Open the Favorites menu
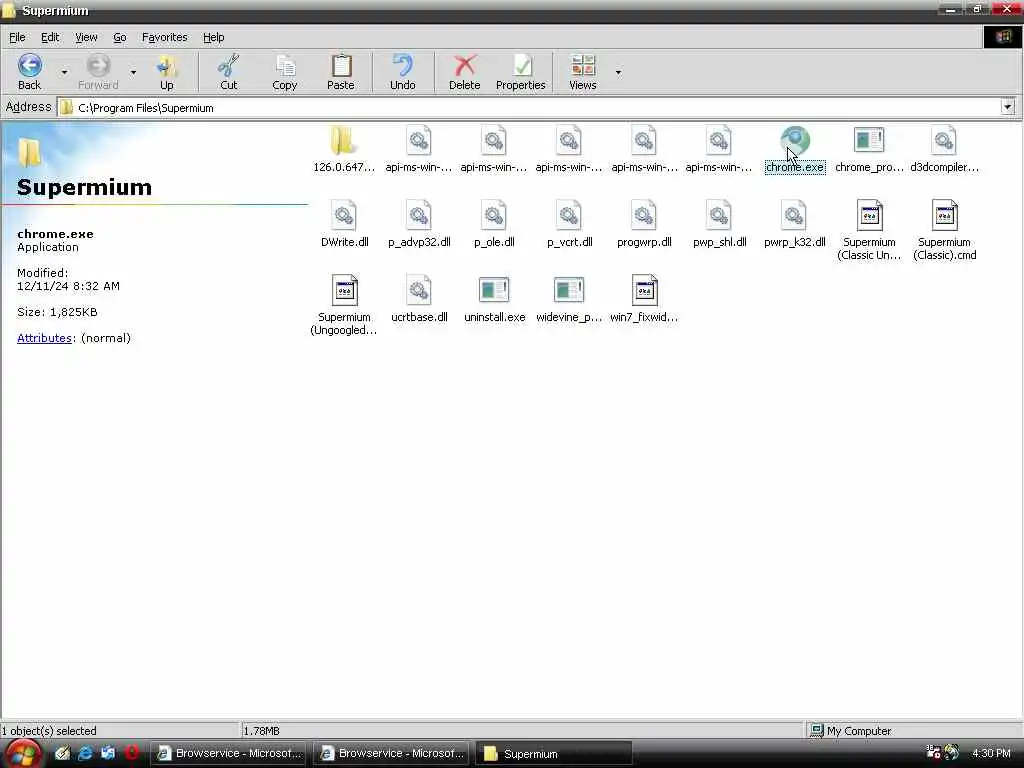 (165, 37)
